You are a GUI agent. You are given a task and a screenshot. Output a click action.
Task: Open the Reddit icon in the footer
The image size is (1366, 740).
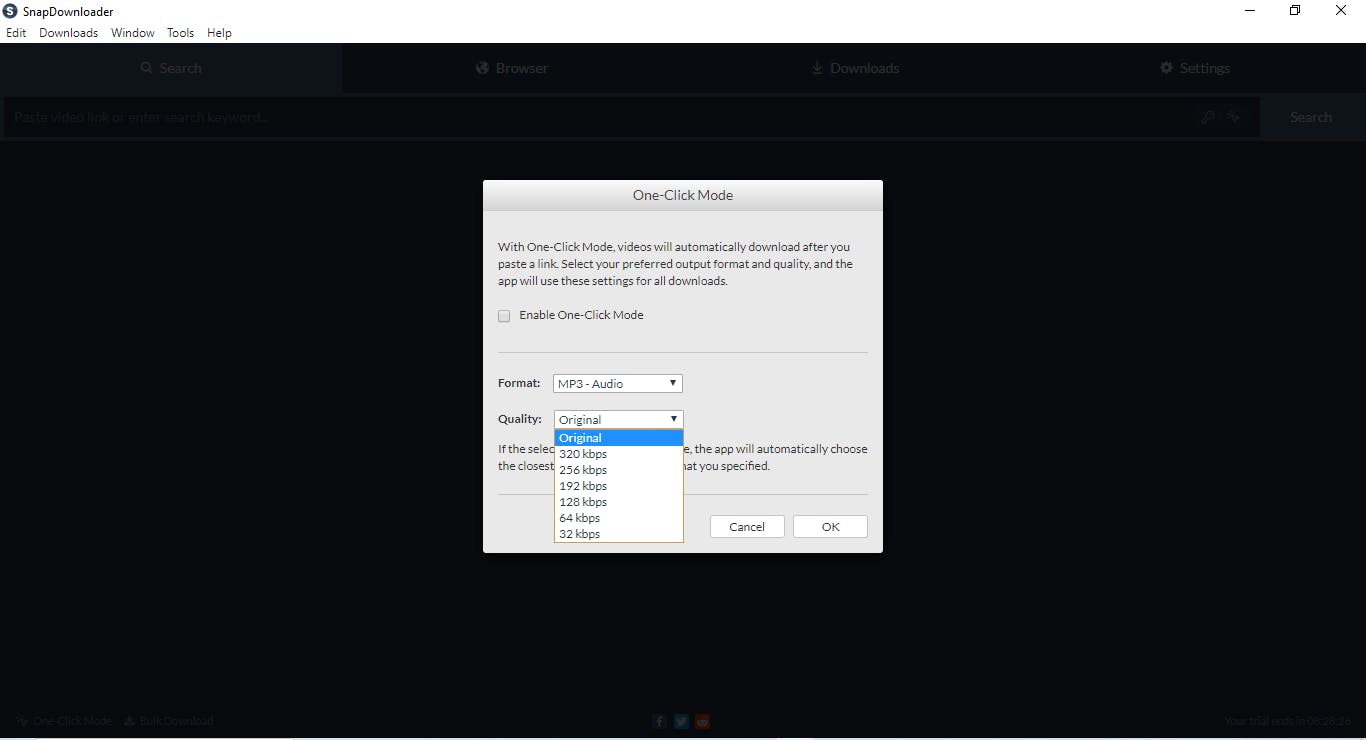click(x=704, y=721)
